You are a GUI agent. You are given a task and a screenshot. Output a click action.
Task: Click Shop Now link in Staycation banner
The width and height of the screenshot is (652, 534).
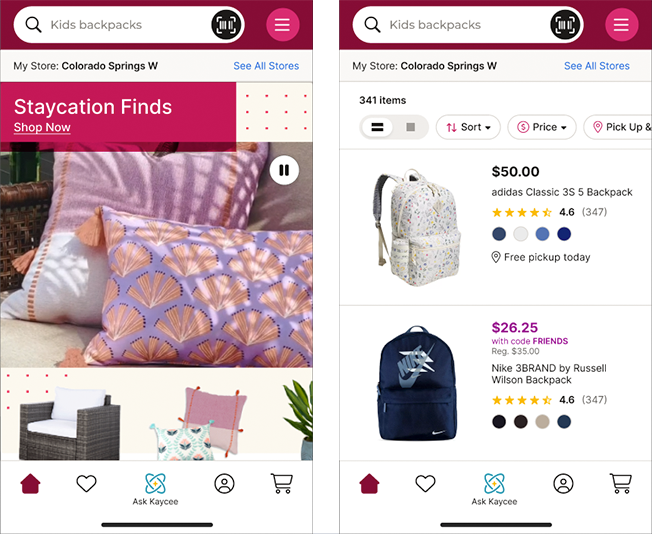pyautogui.click(x=42, y=127)
